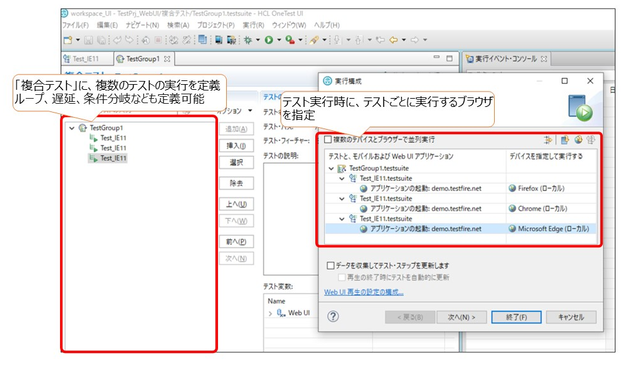This screenshot has height=372, width=630.
Task: Click the 終了(F) button in dialog
Action: click(x=516, y=317)
